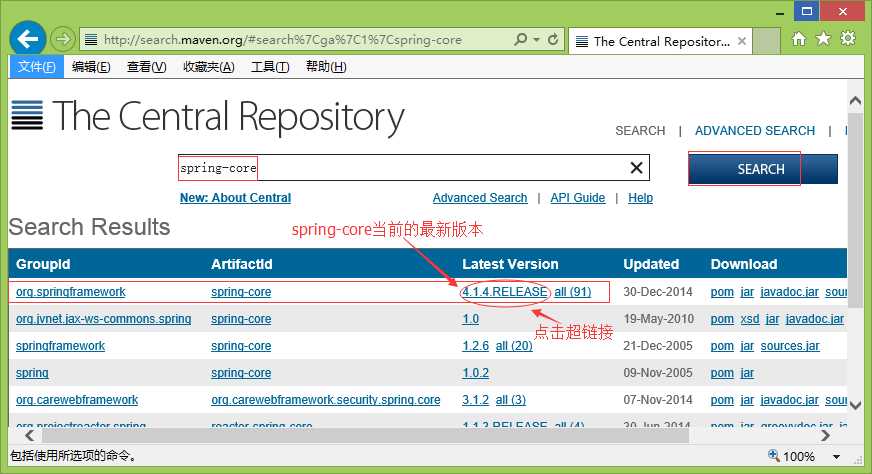Open the 帮助(H) menu
Viewport: 872px width, 474px height.
[326, 67]
